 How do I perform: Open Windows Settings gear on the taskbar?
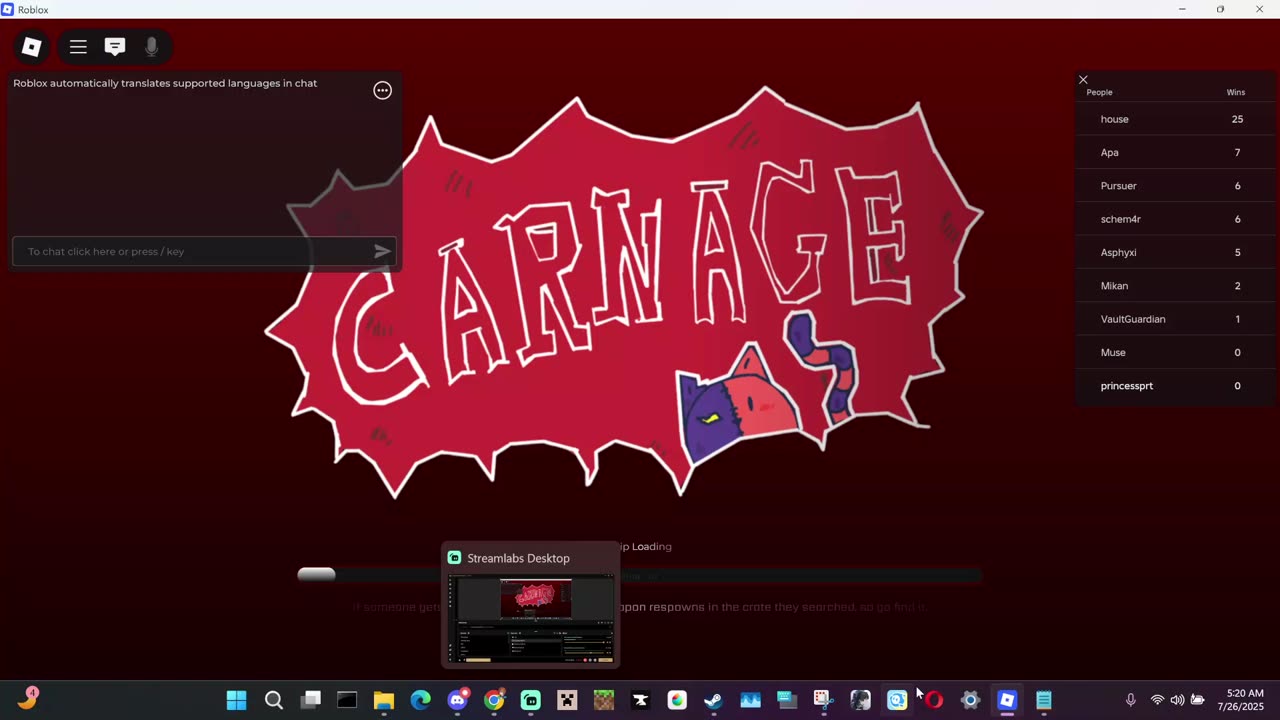970,700
